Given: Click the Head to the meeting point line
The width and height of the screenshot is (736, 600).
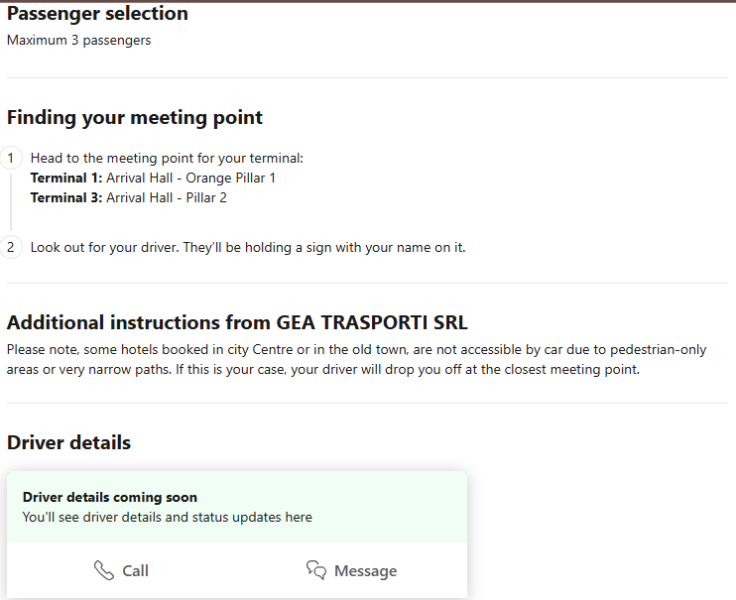Looking at the screenshot, I should 167,158.
